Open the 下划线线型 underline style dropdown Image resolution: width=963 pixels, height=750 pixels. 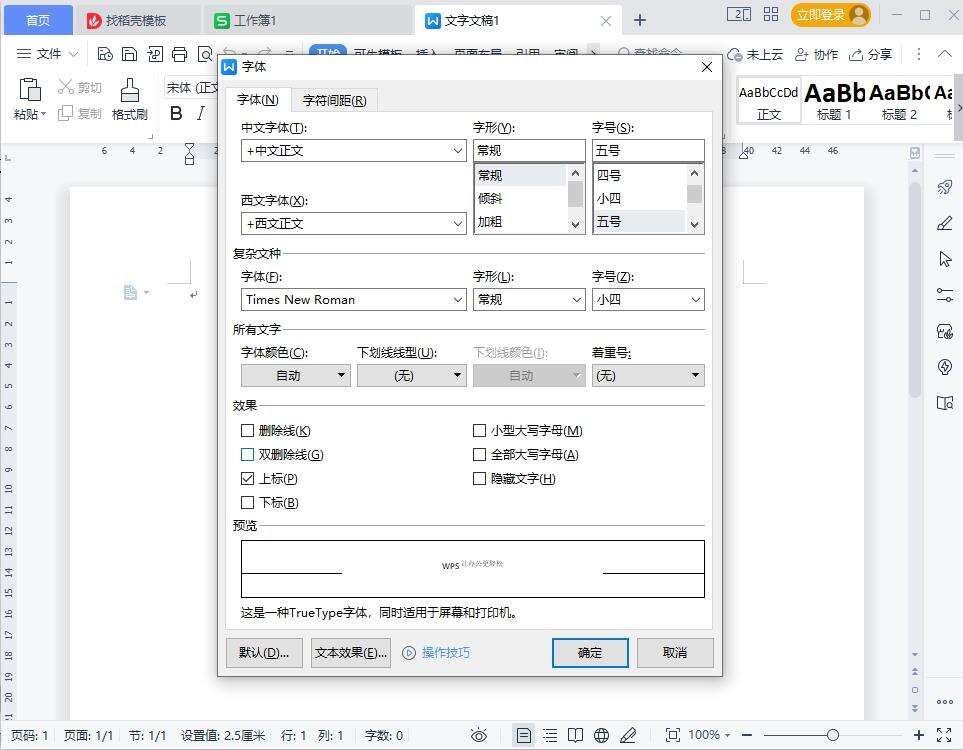pos(412,376)
